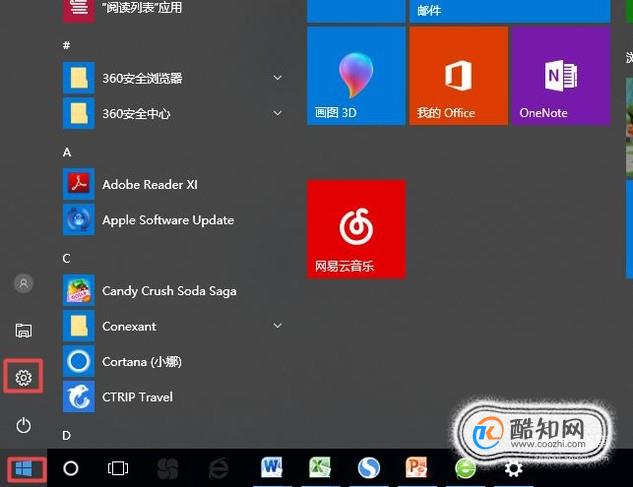Launch Excel from the taskbar
This screenshot has width=633, height=487.
click(x=320, y=468)
